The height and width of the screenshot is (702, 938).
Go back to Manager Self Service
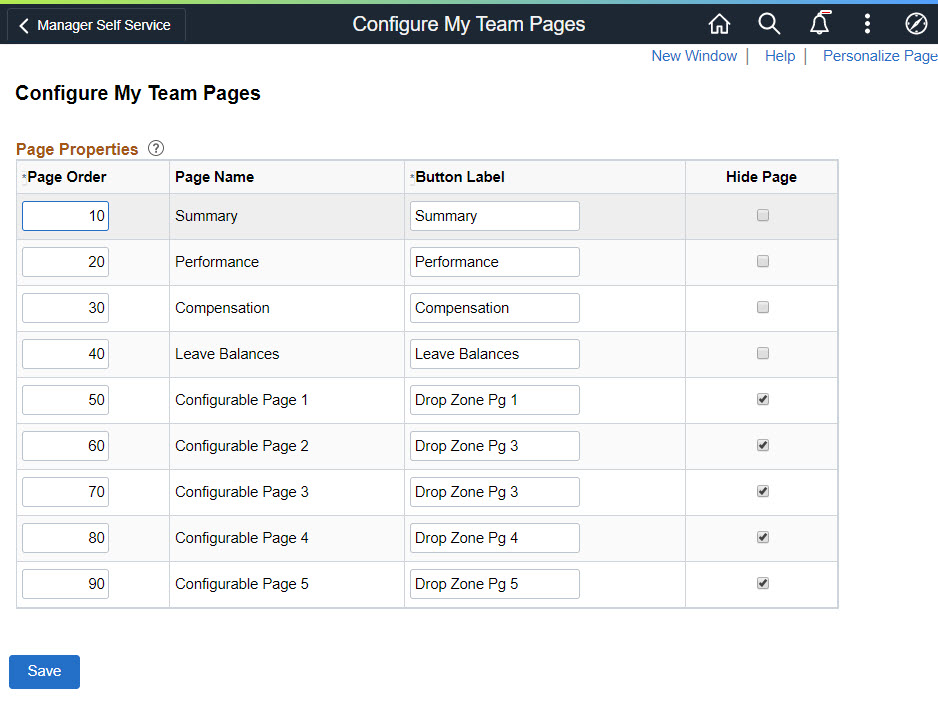pyautogui.click(x=96, y=26)
